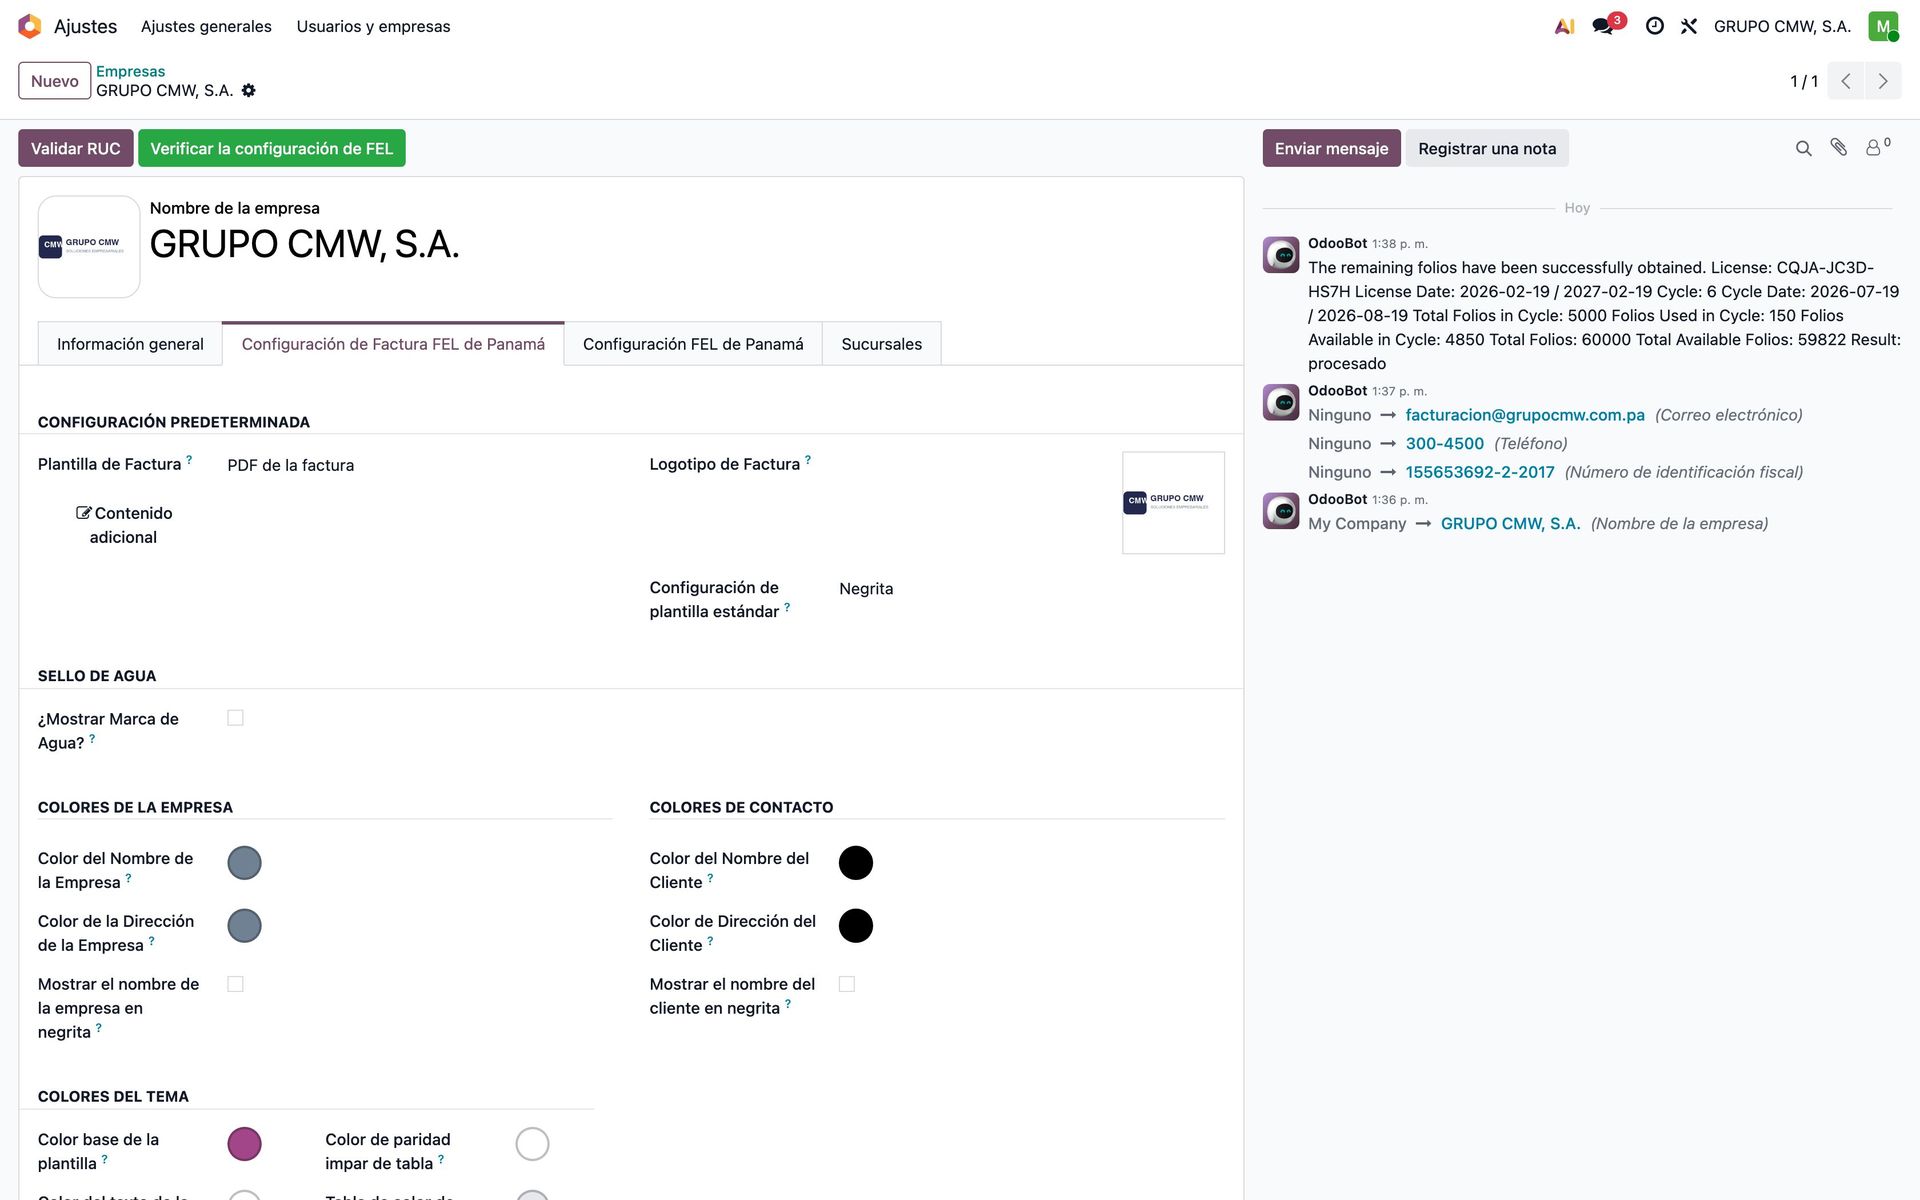
Task: Click the GRUPO CMW, S.A. name in chatter log
Action: tap(1510, 524)
